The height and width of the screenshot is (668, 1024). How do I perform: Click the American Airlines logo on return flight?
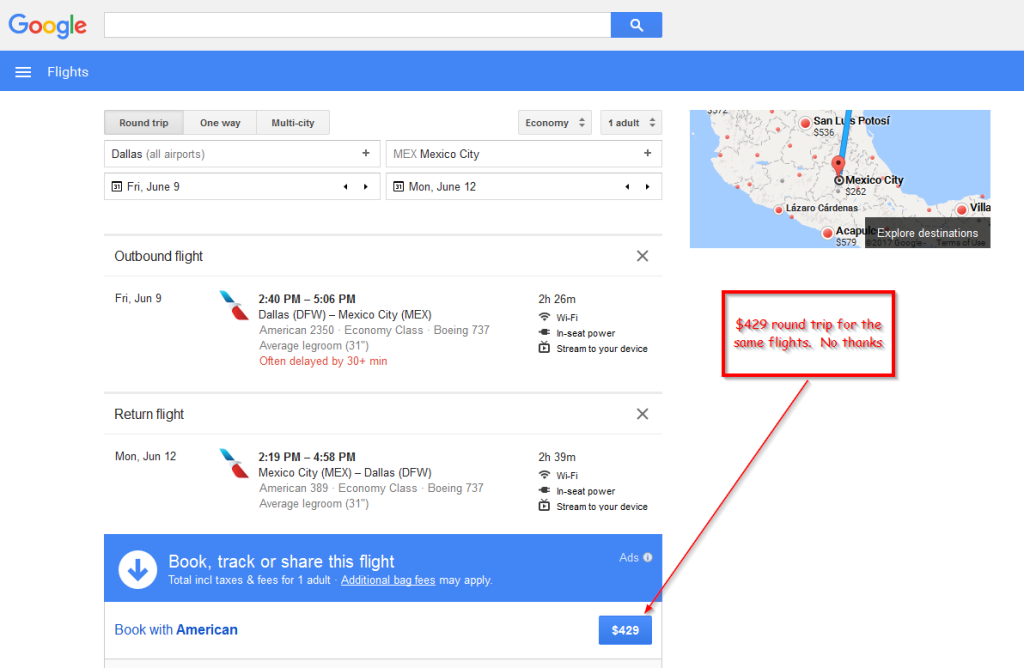[234, 464]
